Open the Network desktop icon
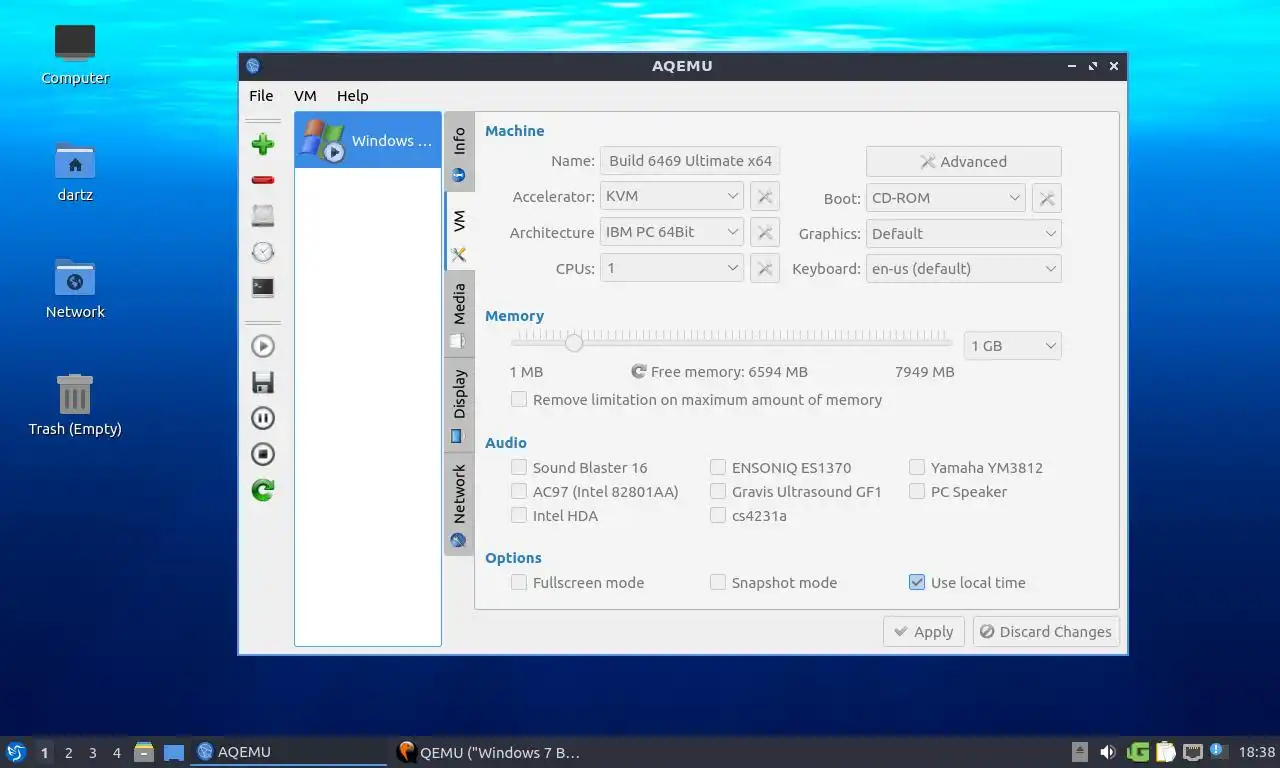Viewport: 1280px width, 768px height. 75,288
